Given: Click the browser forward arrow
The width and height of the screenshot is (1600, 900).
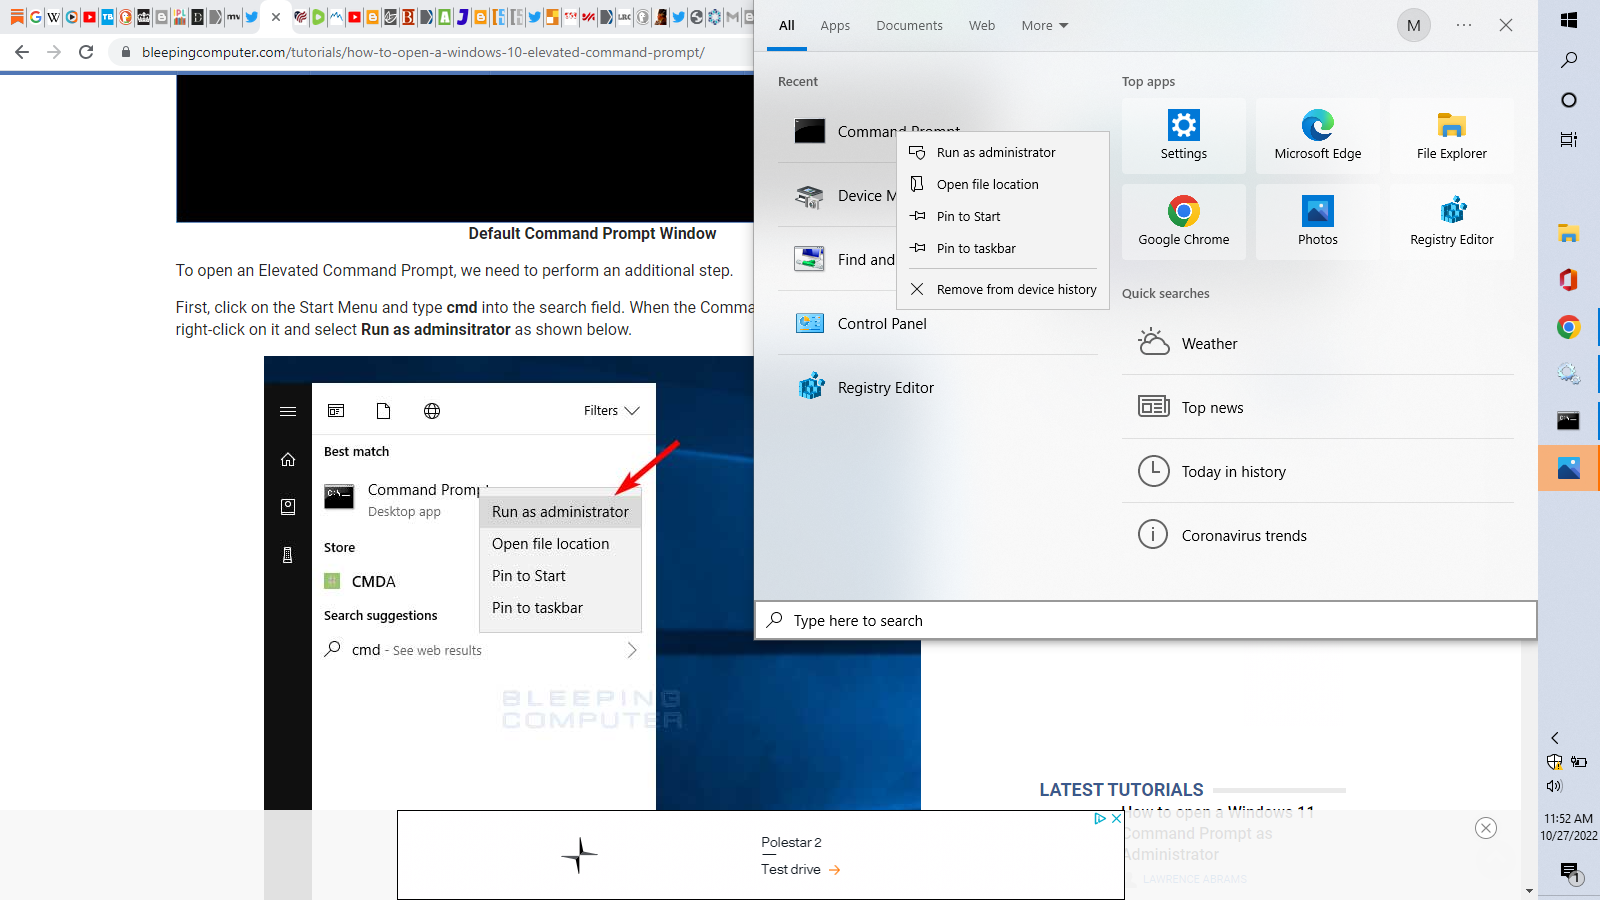Looking at the screenshot, I should pyautogui.click(x=54, y=52).
